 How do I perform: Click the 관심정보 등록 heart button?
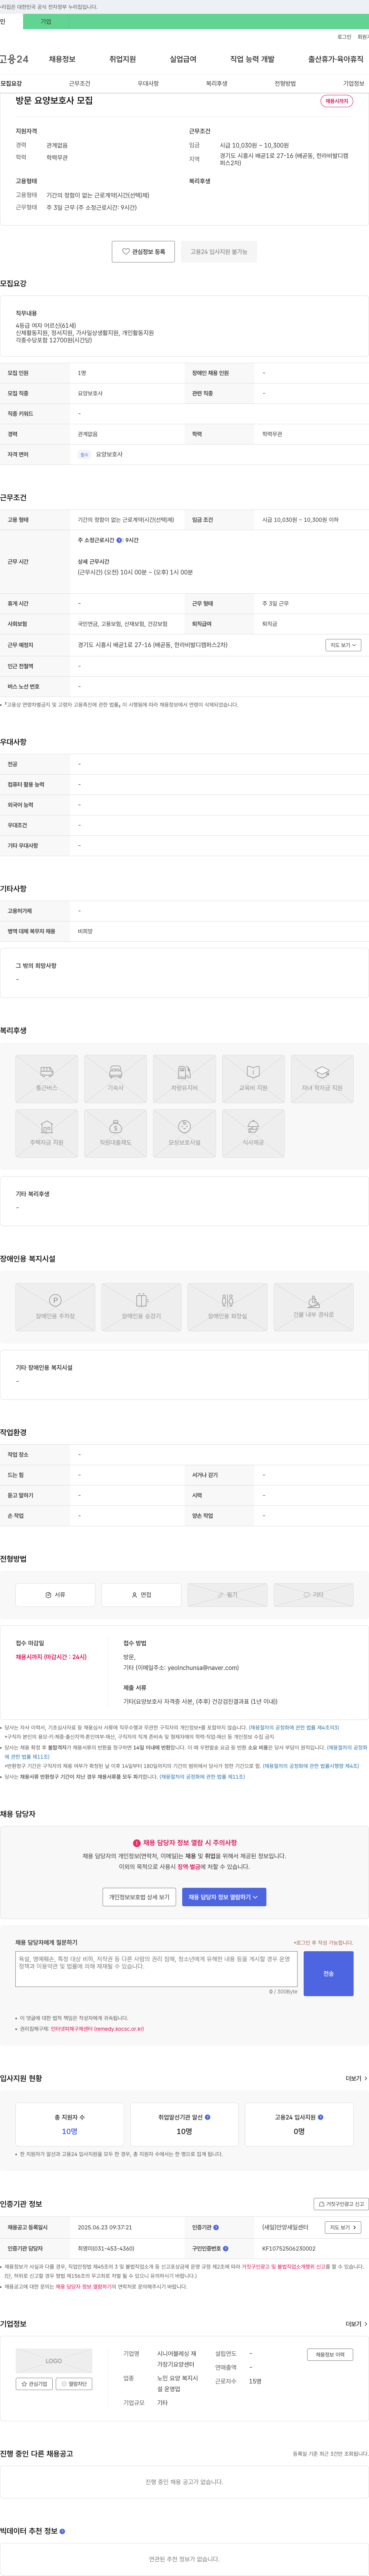[x=143, y=252]
